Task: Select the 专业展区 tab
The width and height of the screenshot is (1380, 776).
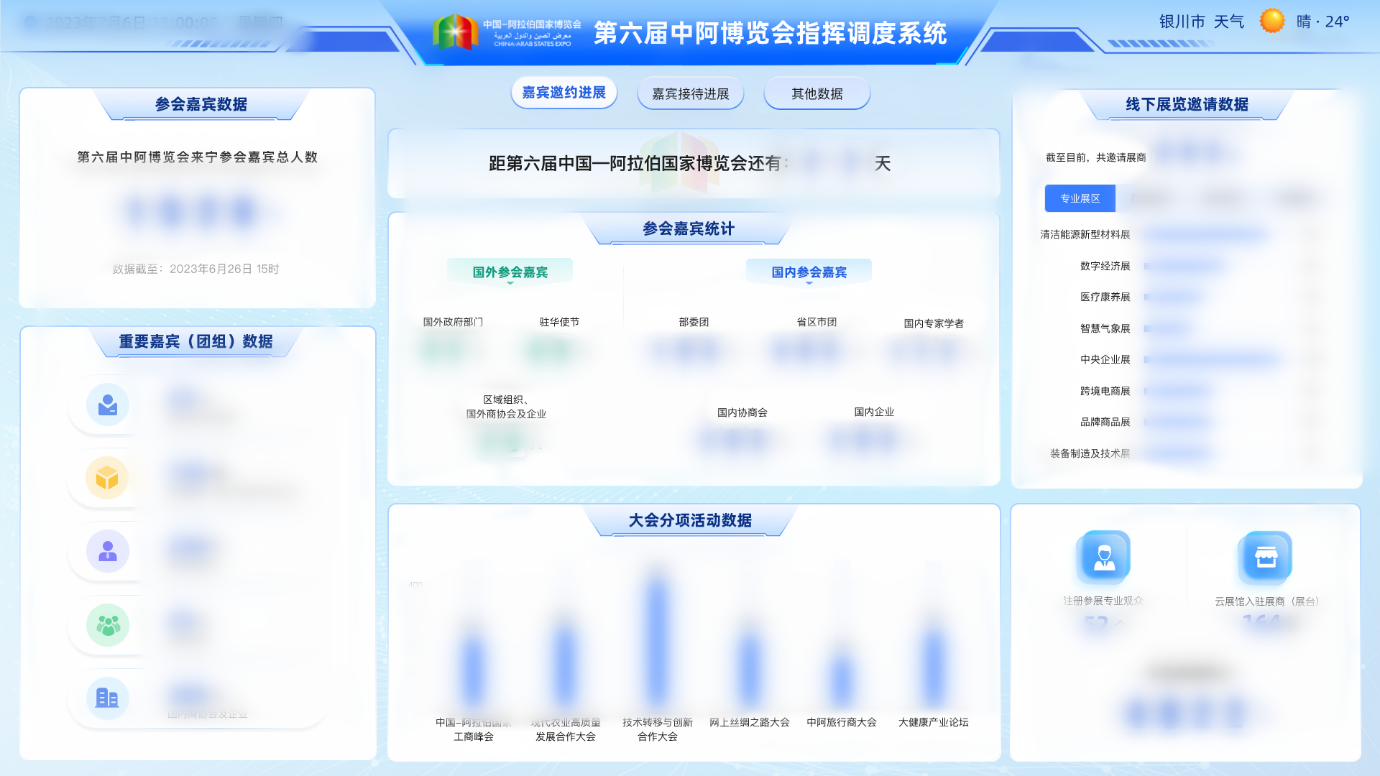Action: point(1080,199)
